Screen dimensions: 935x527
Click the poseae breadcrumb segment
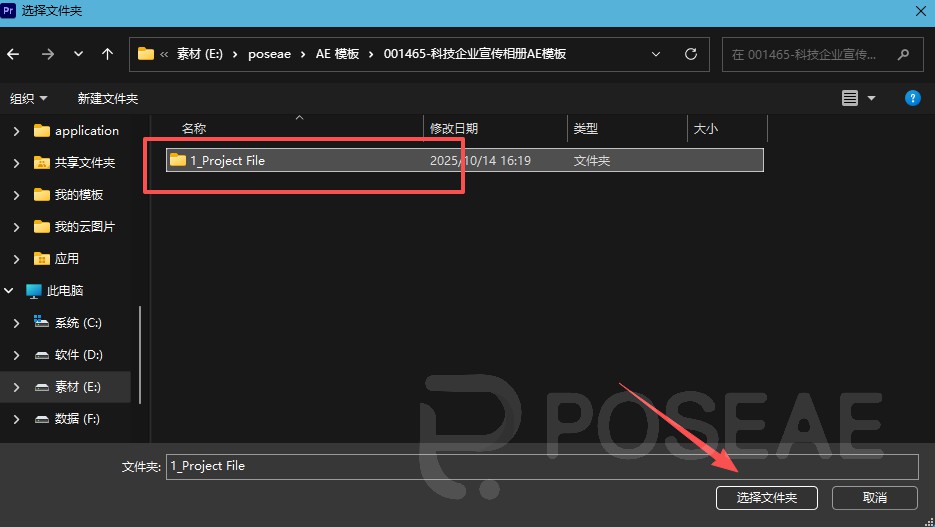(270, 54)
